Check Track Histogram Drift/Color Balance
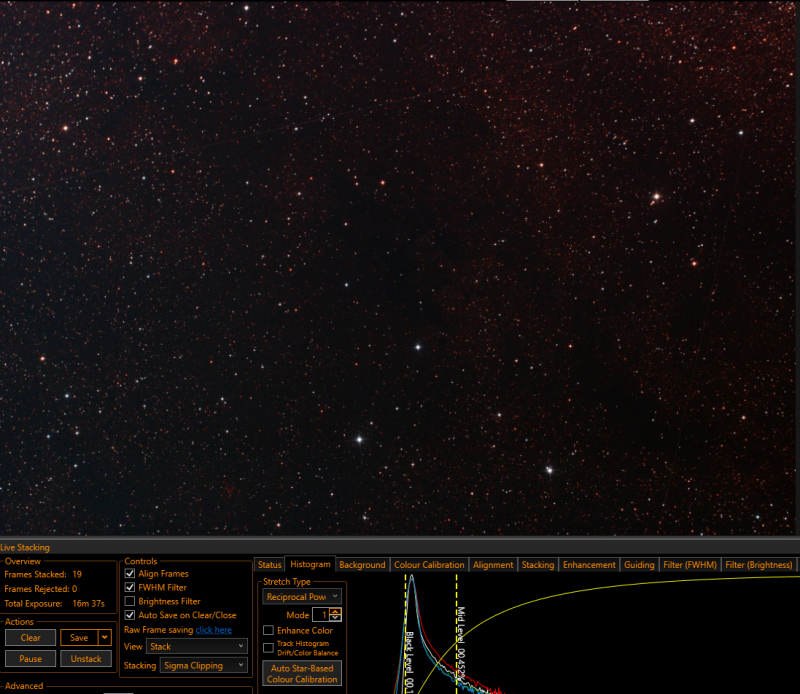The image size is (800, 694). (x=268, y=648)
